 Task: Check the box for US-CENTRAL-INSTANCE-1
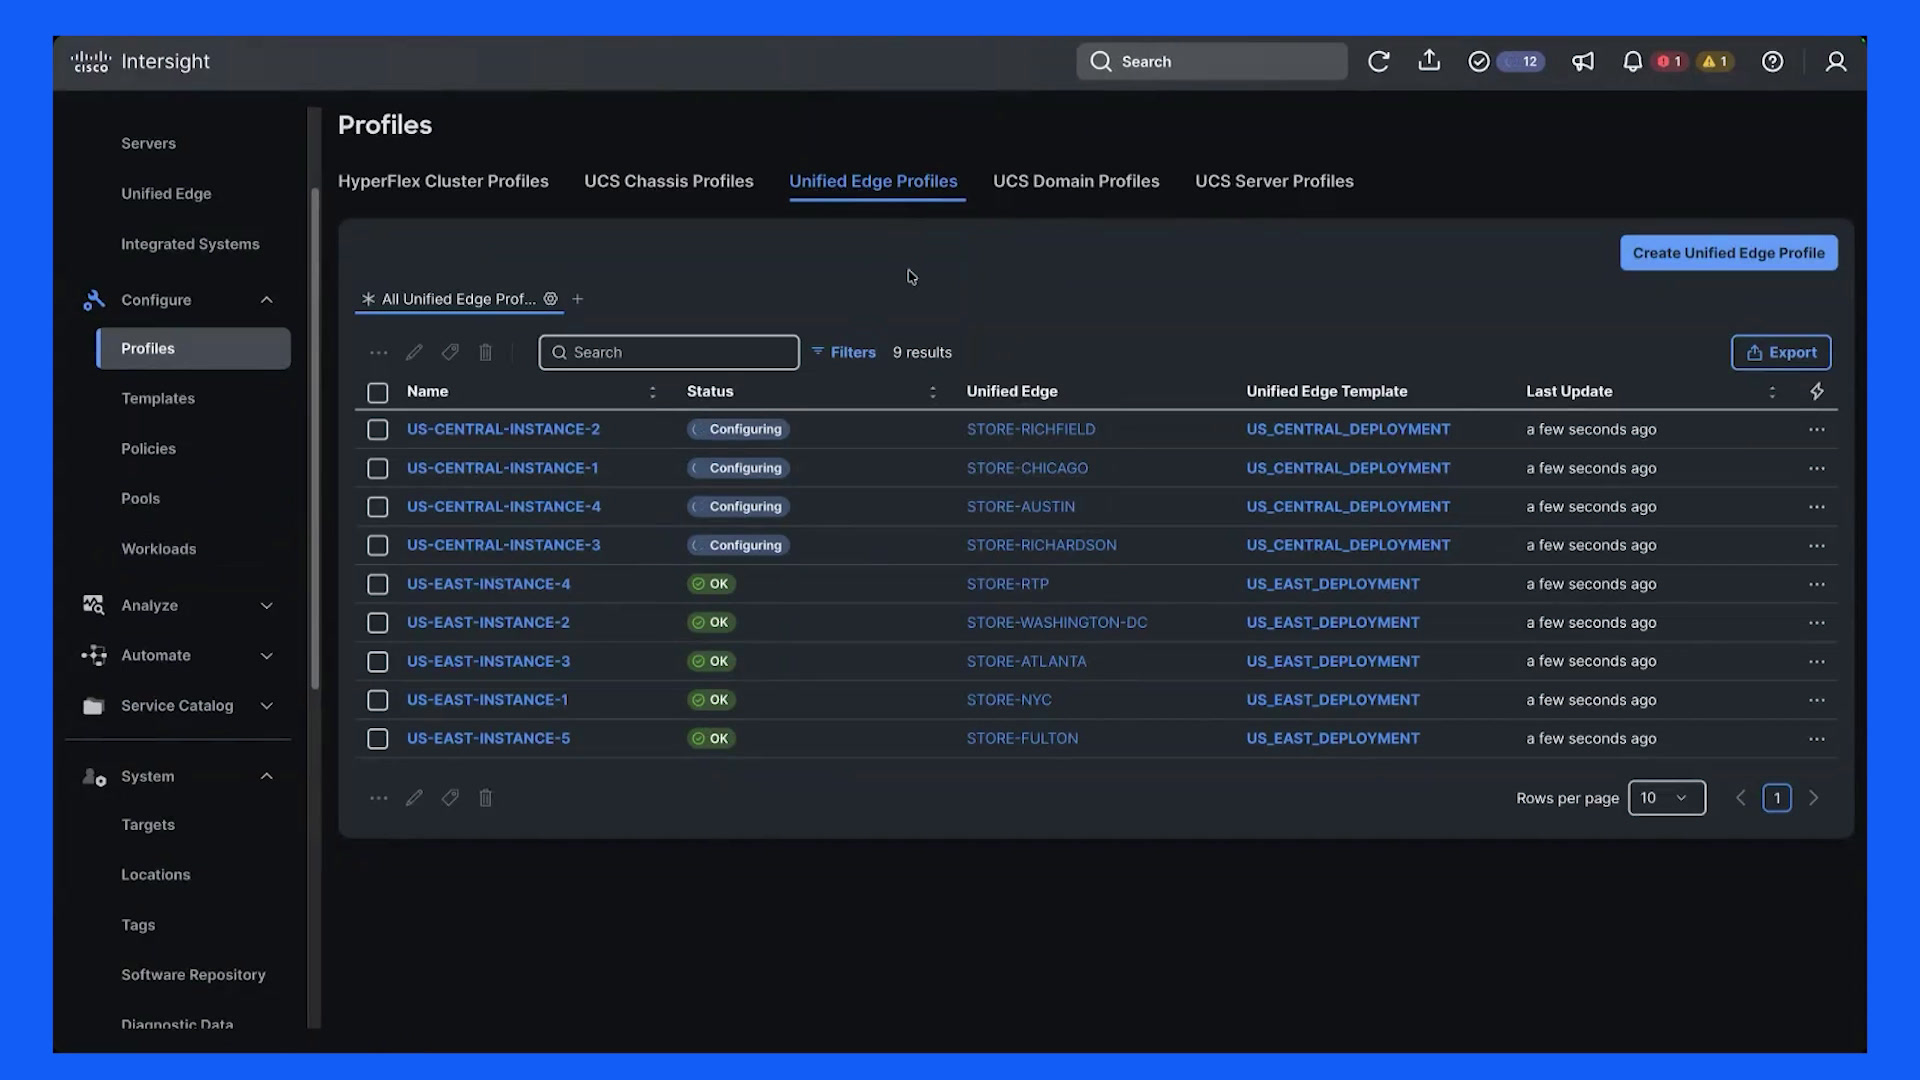tap(377, 469)
